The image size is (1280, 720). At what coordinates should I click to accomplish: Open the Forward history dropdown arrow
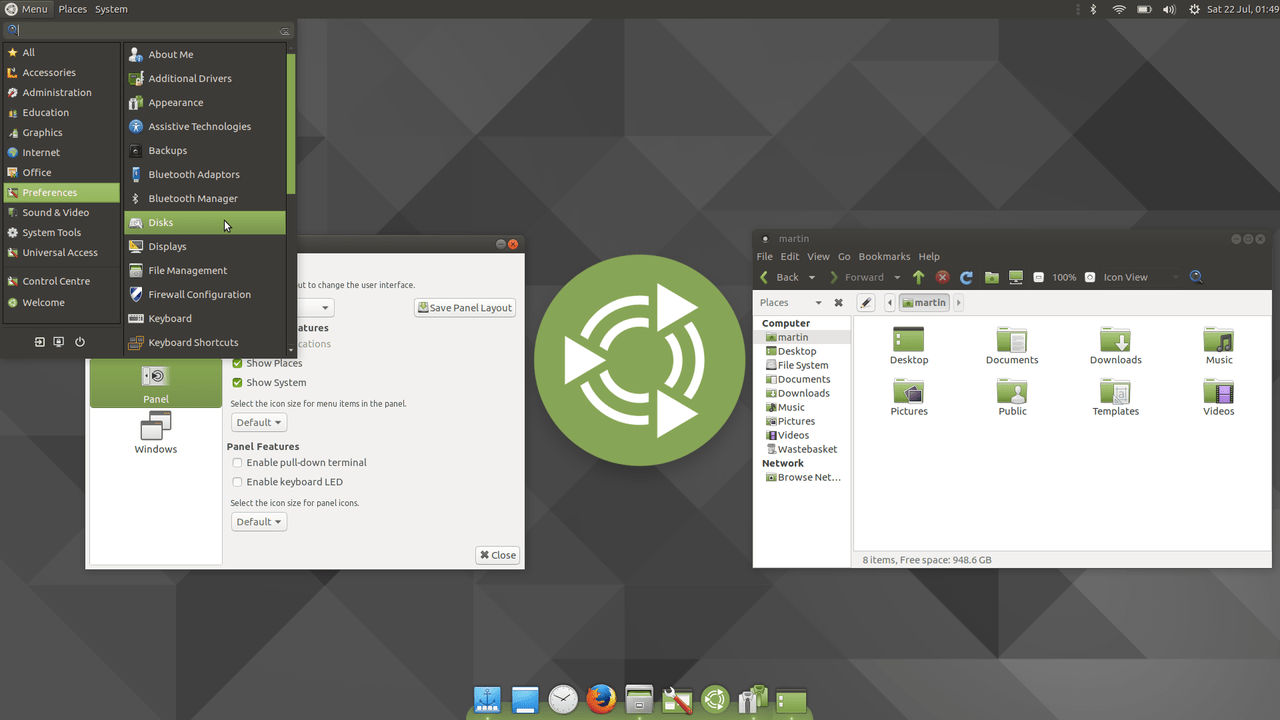click(x=897, y=277)
